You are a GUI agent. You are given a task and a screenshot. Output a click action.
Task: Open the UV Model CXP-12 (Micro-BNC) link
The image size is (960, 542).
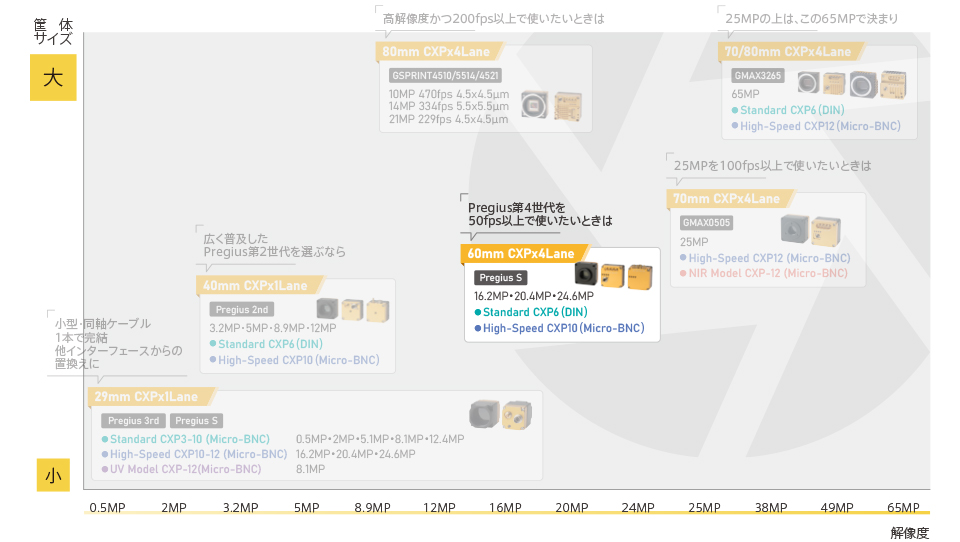tap(185, 469)
